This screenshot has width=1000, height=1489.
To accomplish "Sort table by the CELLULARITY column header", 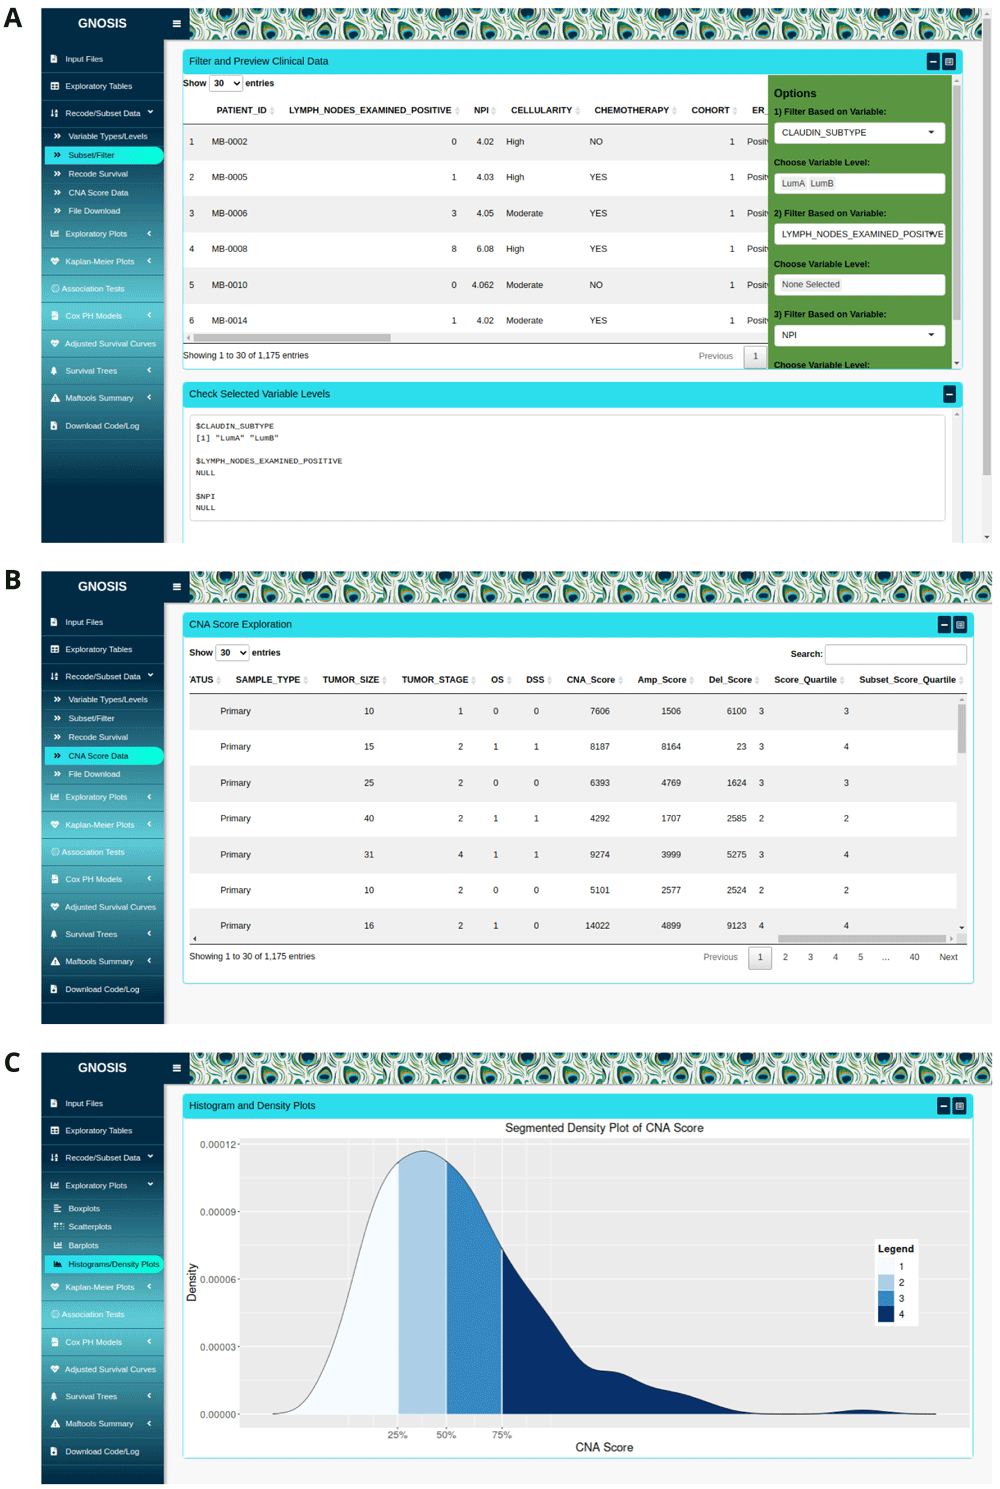I will (541, 111).
